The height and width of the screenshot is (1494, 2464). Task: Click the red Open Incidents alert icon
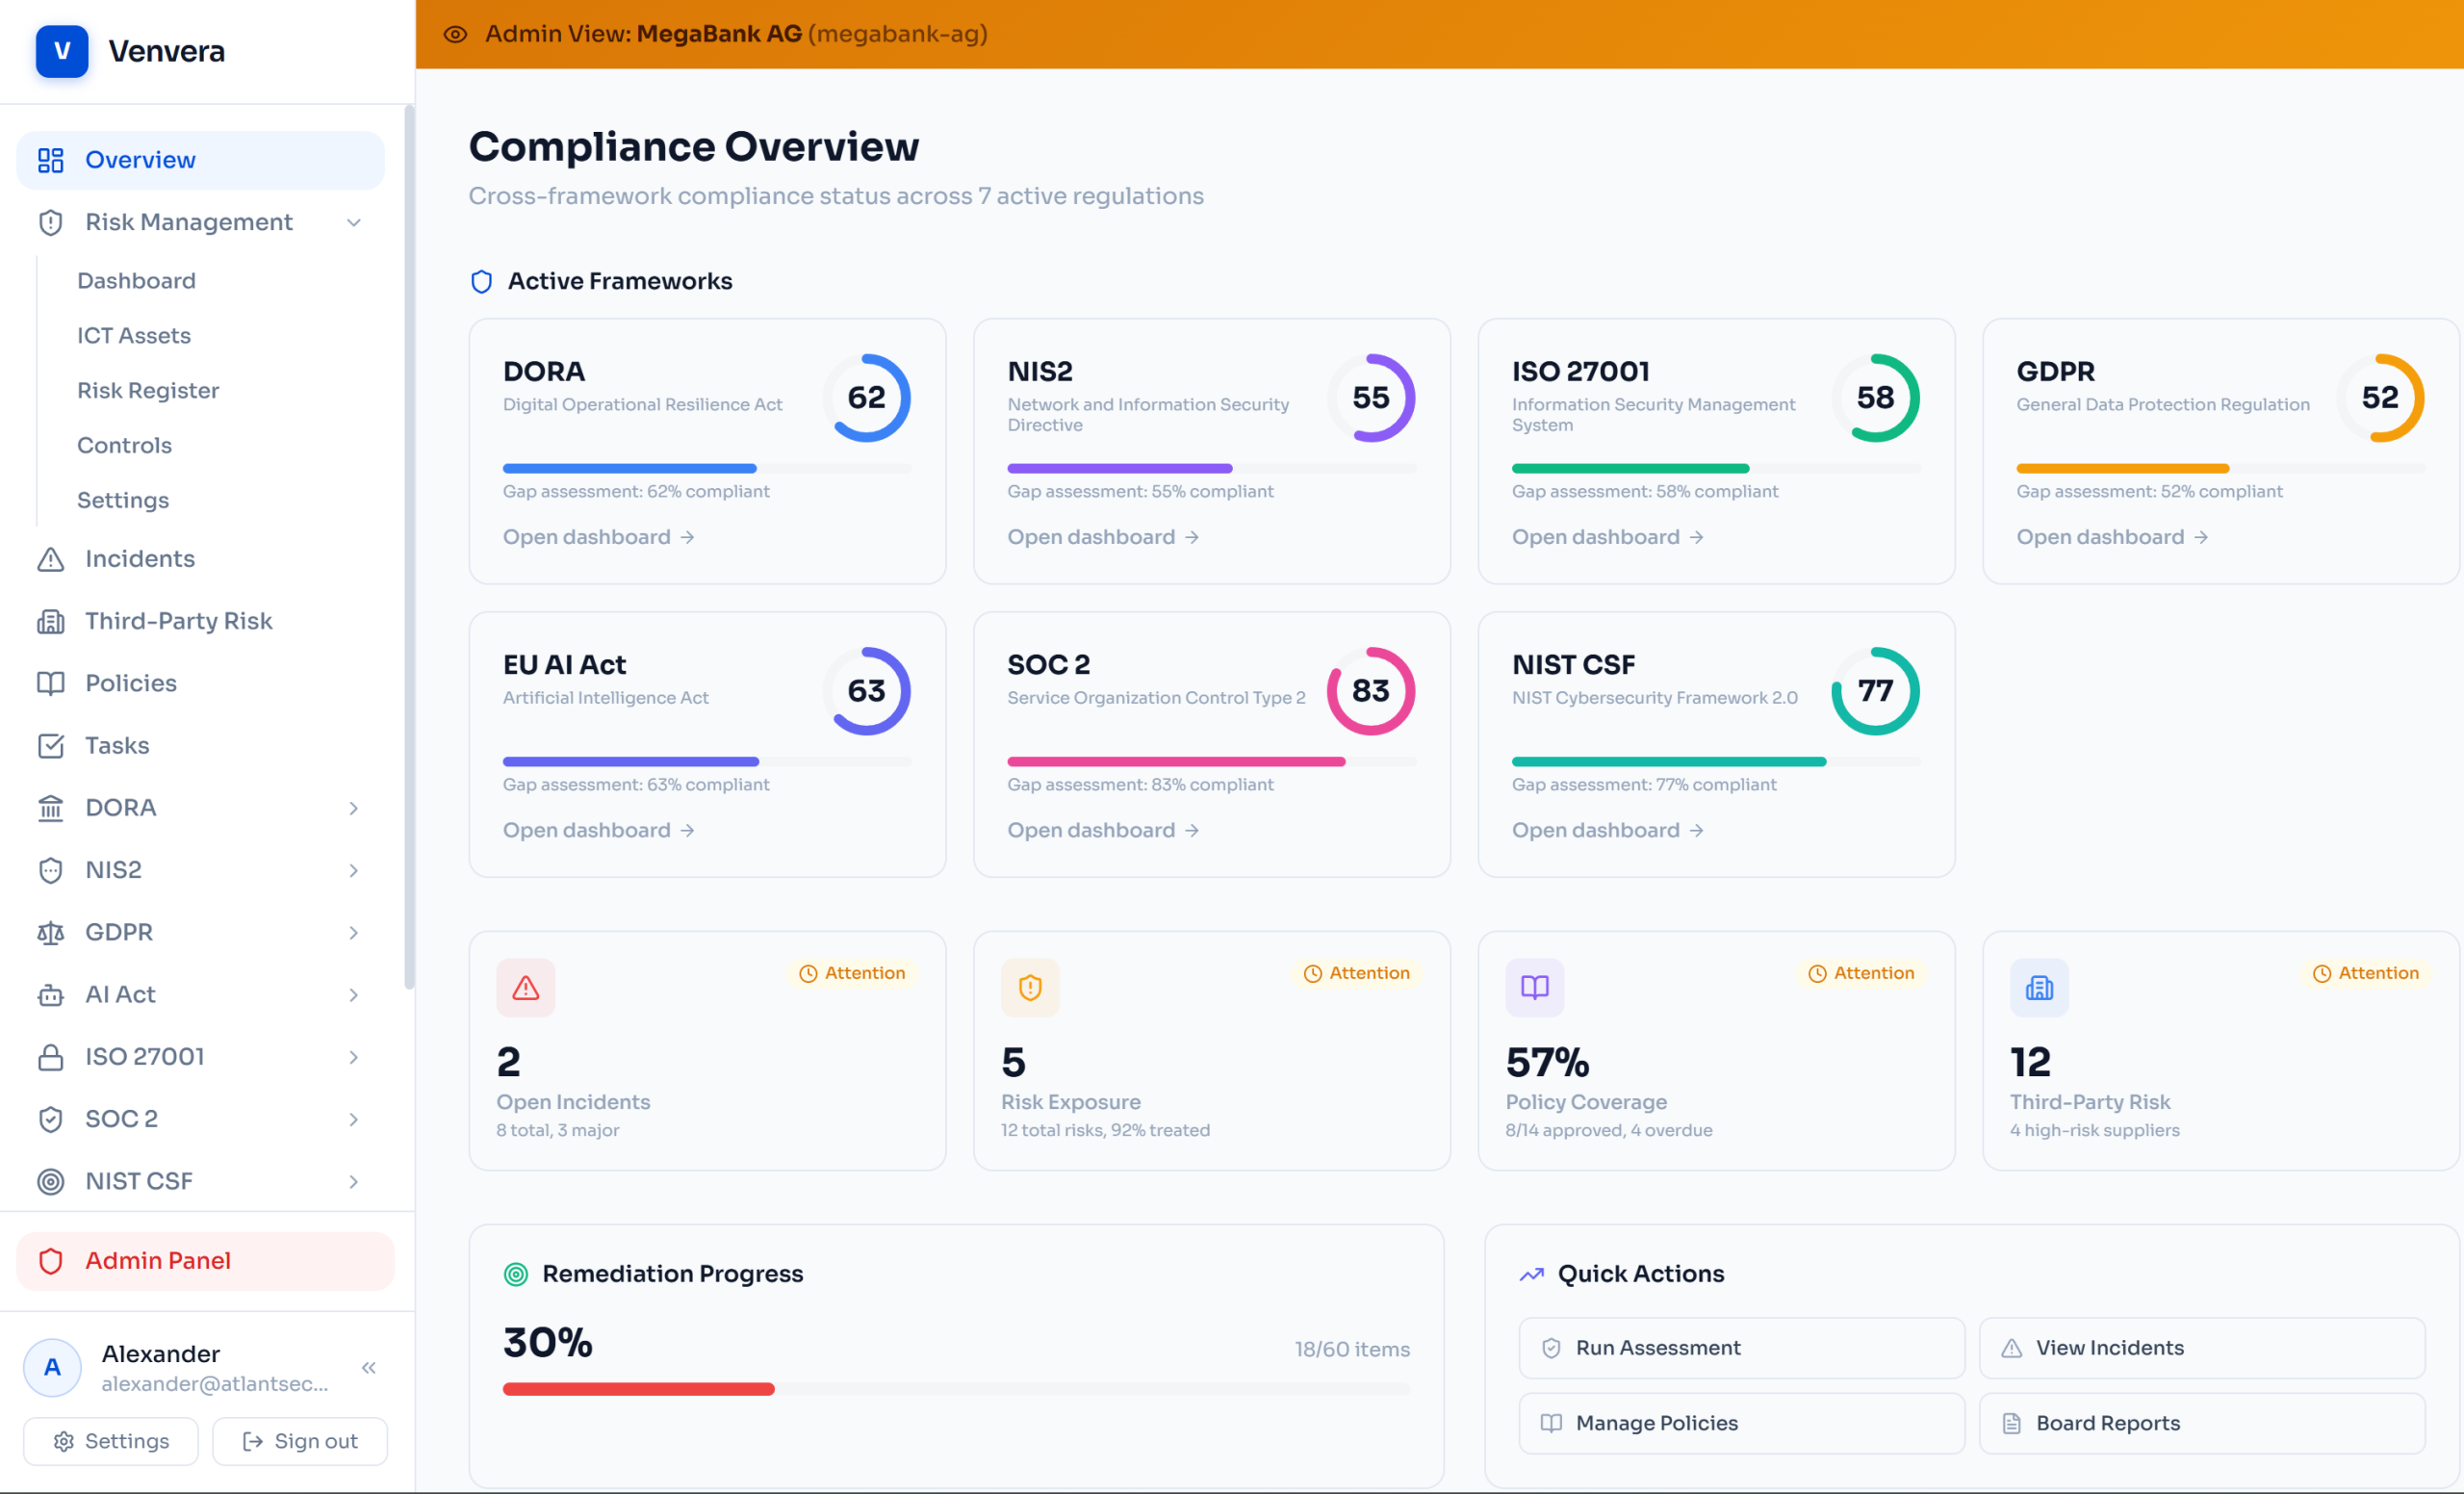(525, 988)
